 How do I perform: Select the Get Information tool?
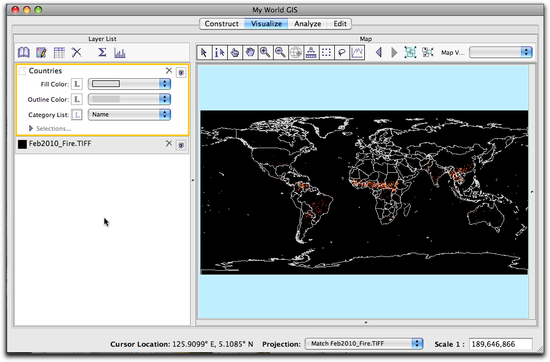click(219, 53)
